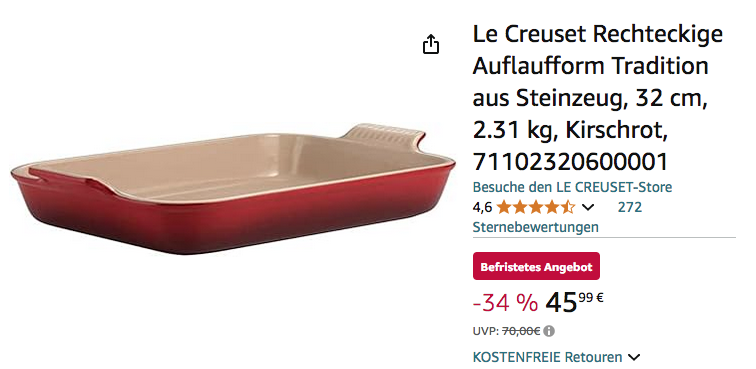Open the 272 ratings count link
The width and height of the screenshot is (756, 369).
(630, 207)
